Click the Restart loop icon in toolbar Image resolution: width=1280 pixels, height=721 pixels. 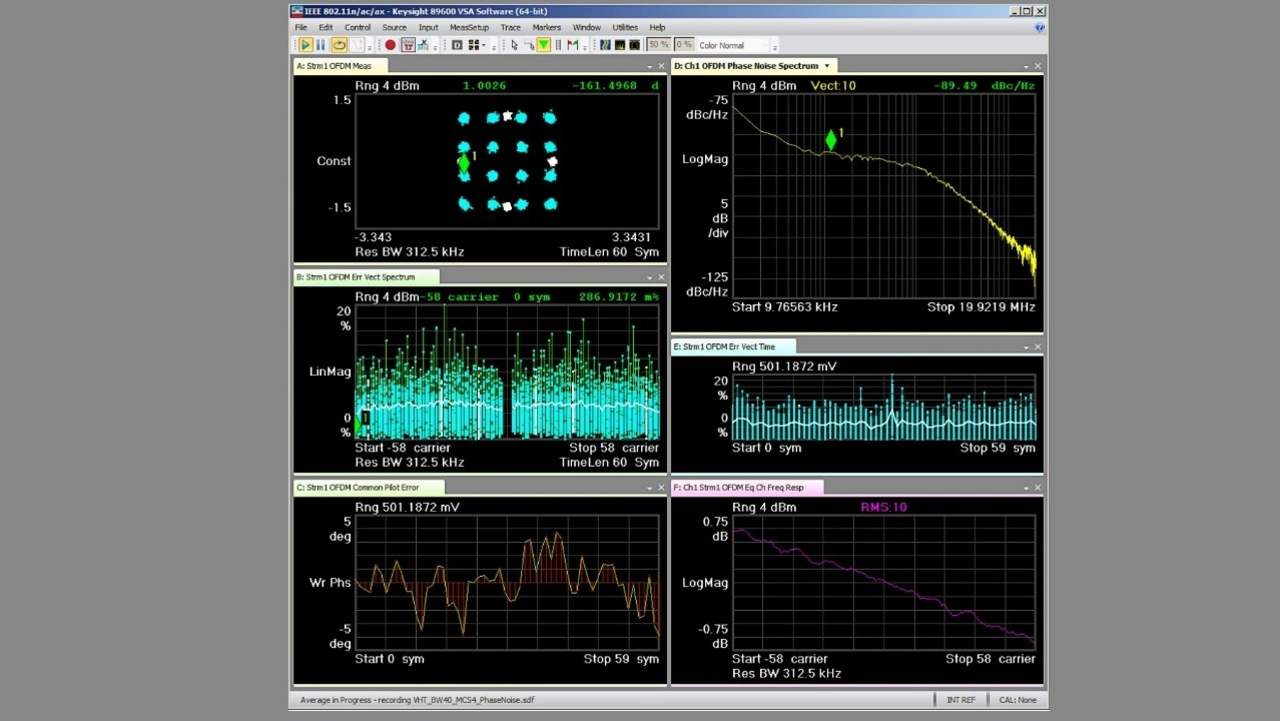pos(339,45)
